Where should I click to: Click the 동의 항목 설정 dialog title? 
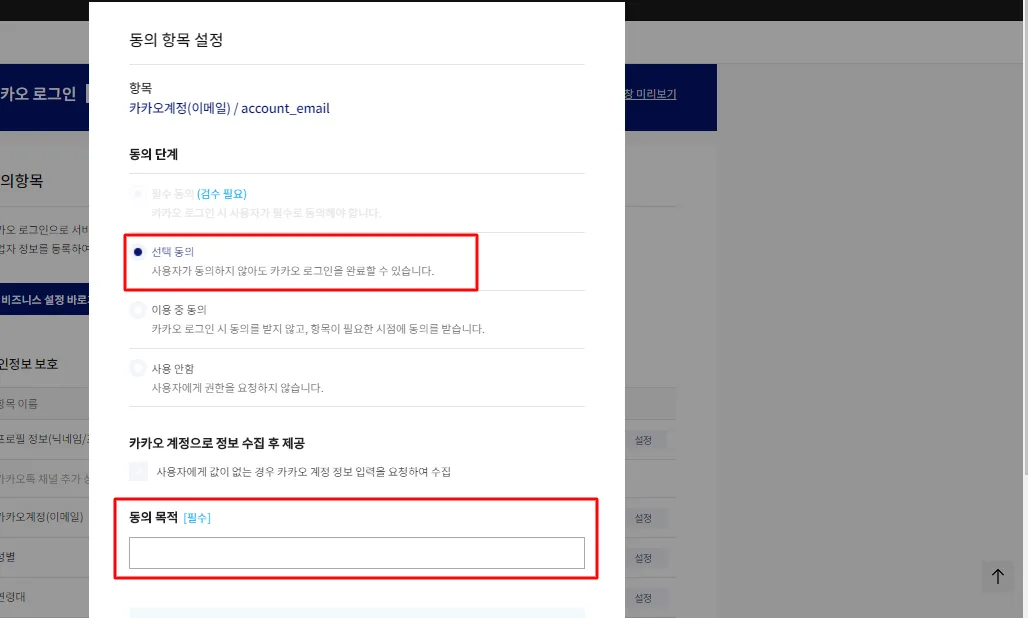[176, 40]
